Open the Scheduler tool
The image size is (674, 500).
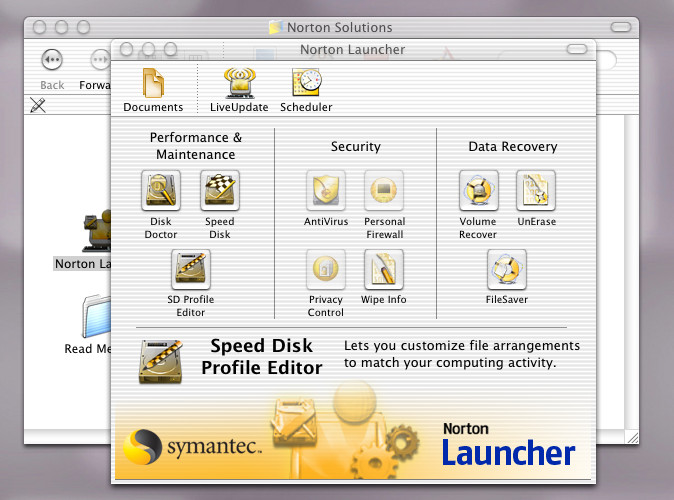(306, 84)
